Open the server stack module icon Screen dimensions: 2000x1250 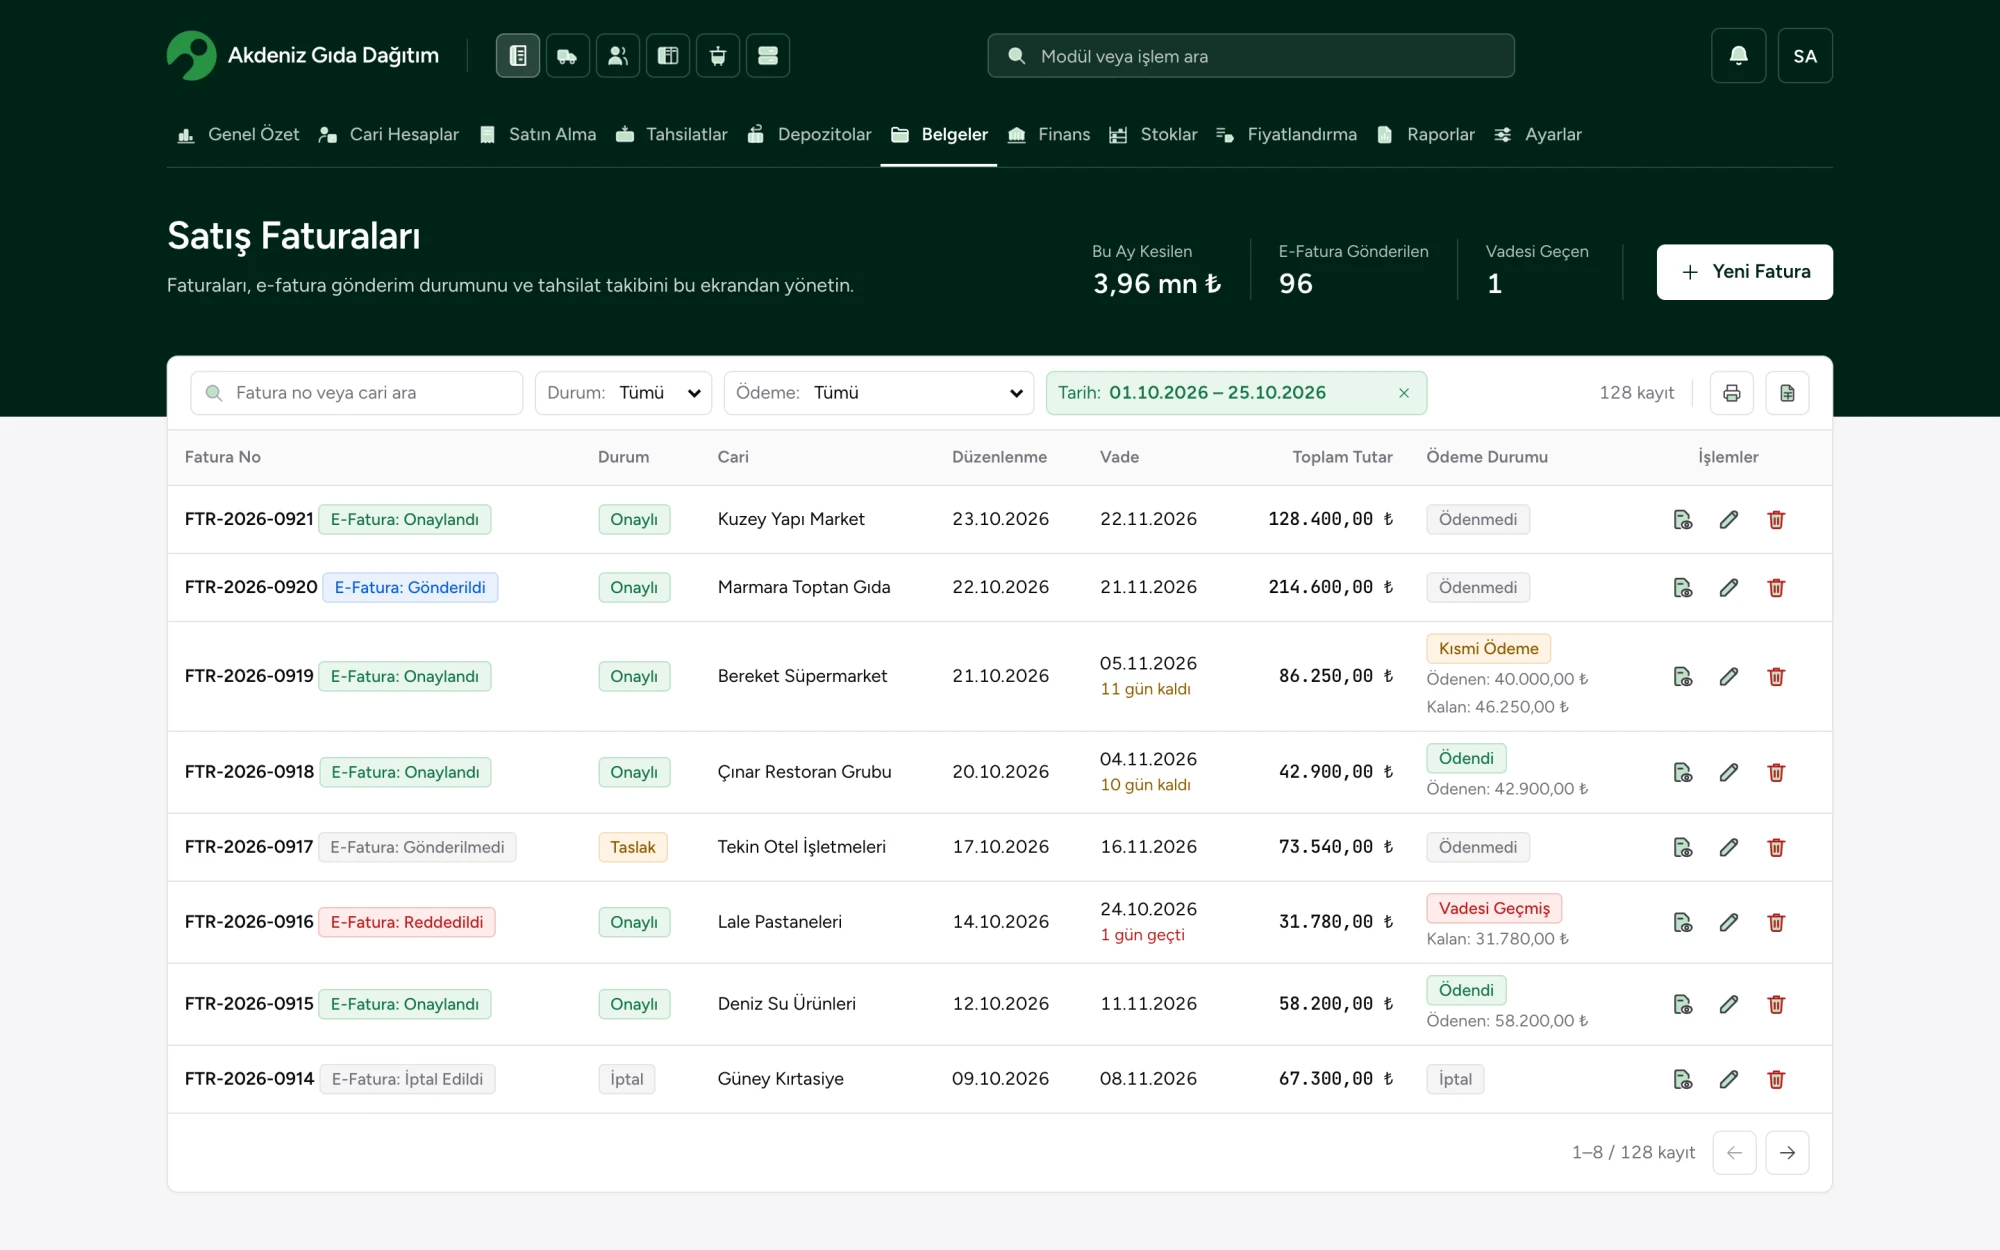767,56
